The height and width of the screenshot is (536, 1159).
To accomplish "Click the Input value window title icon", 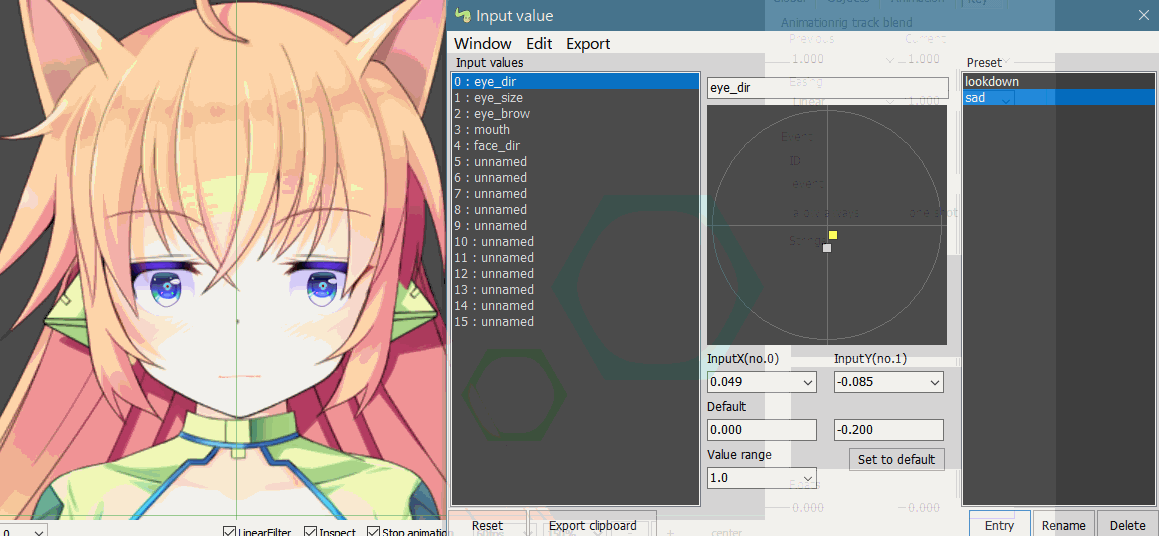I will [x=462, y=15].
